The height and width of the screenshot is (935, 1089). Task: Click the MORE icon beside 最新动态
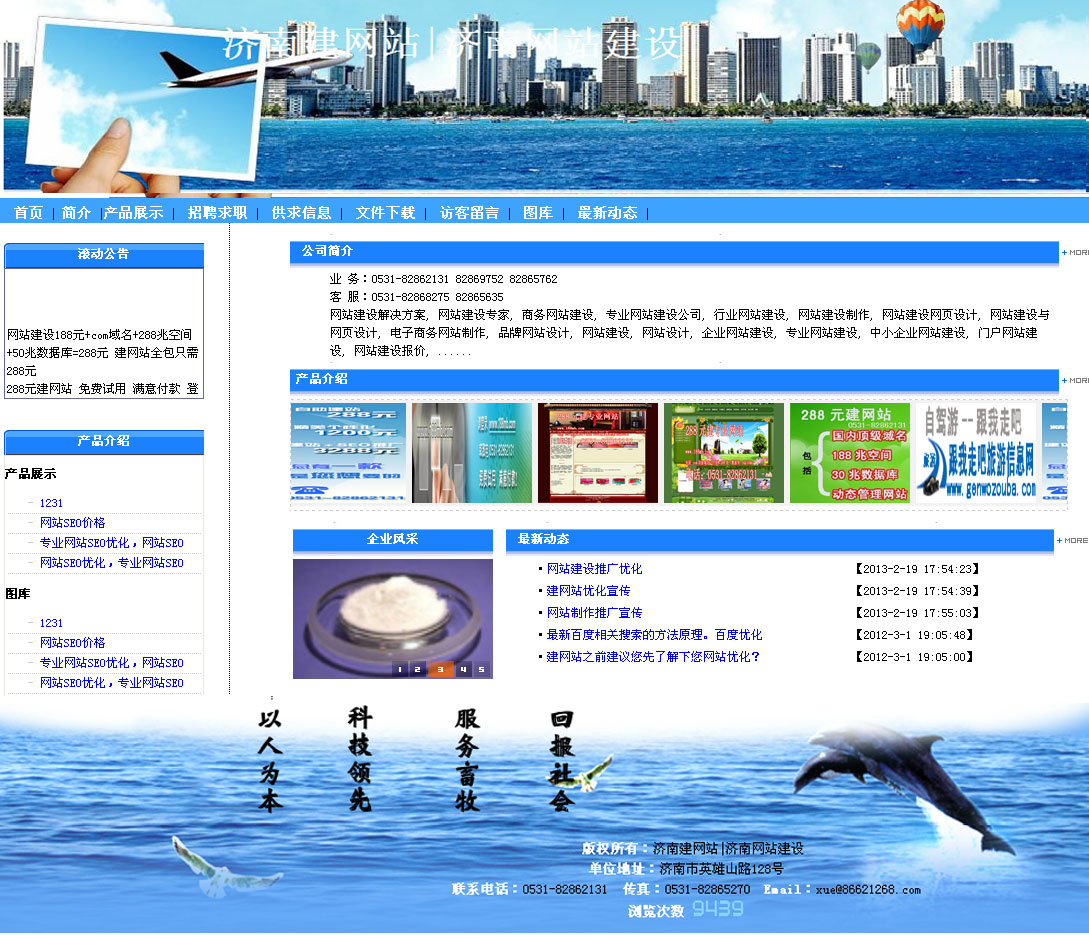pos(1073,541)
